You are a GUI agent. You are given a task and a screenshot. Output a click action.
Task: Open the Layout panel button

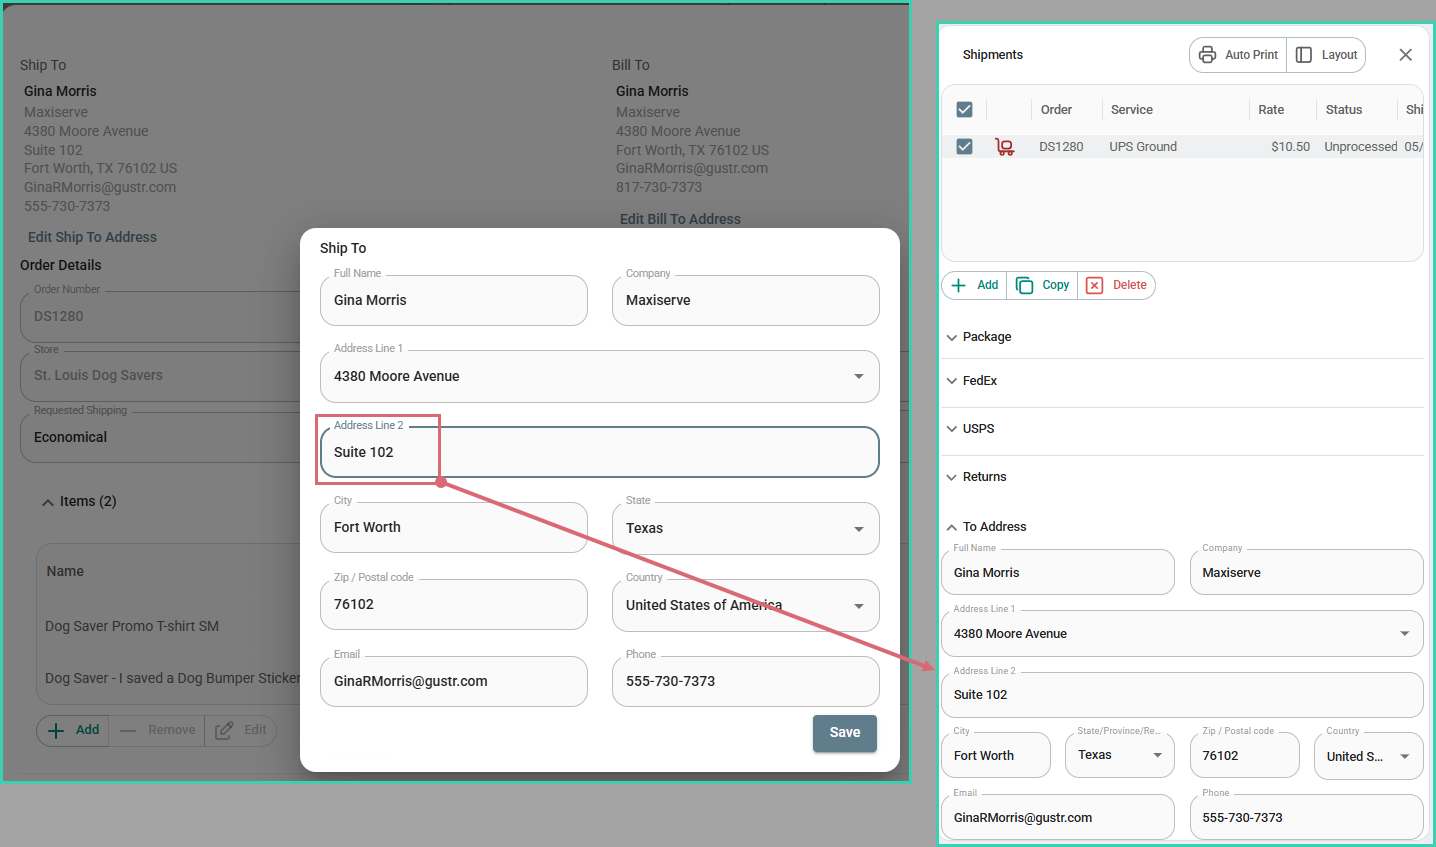tap(1326, 55)
